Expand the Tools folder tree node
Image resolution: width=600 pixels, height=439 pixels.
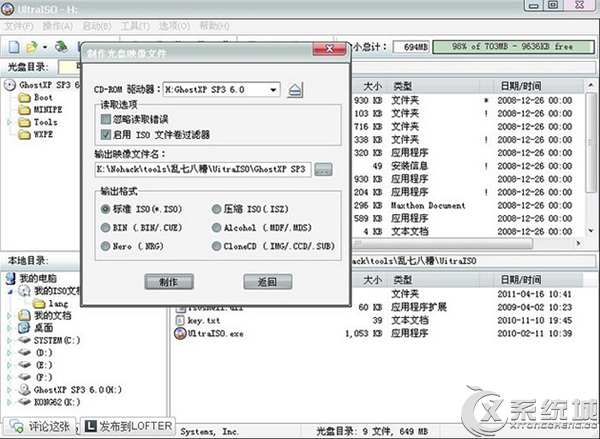(10, 122)
